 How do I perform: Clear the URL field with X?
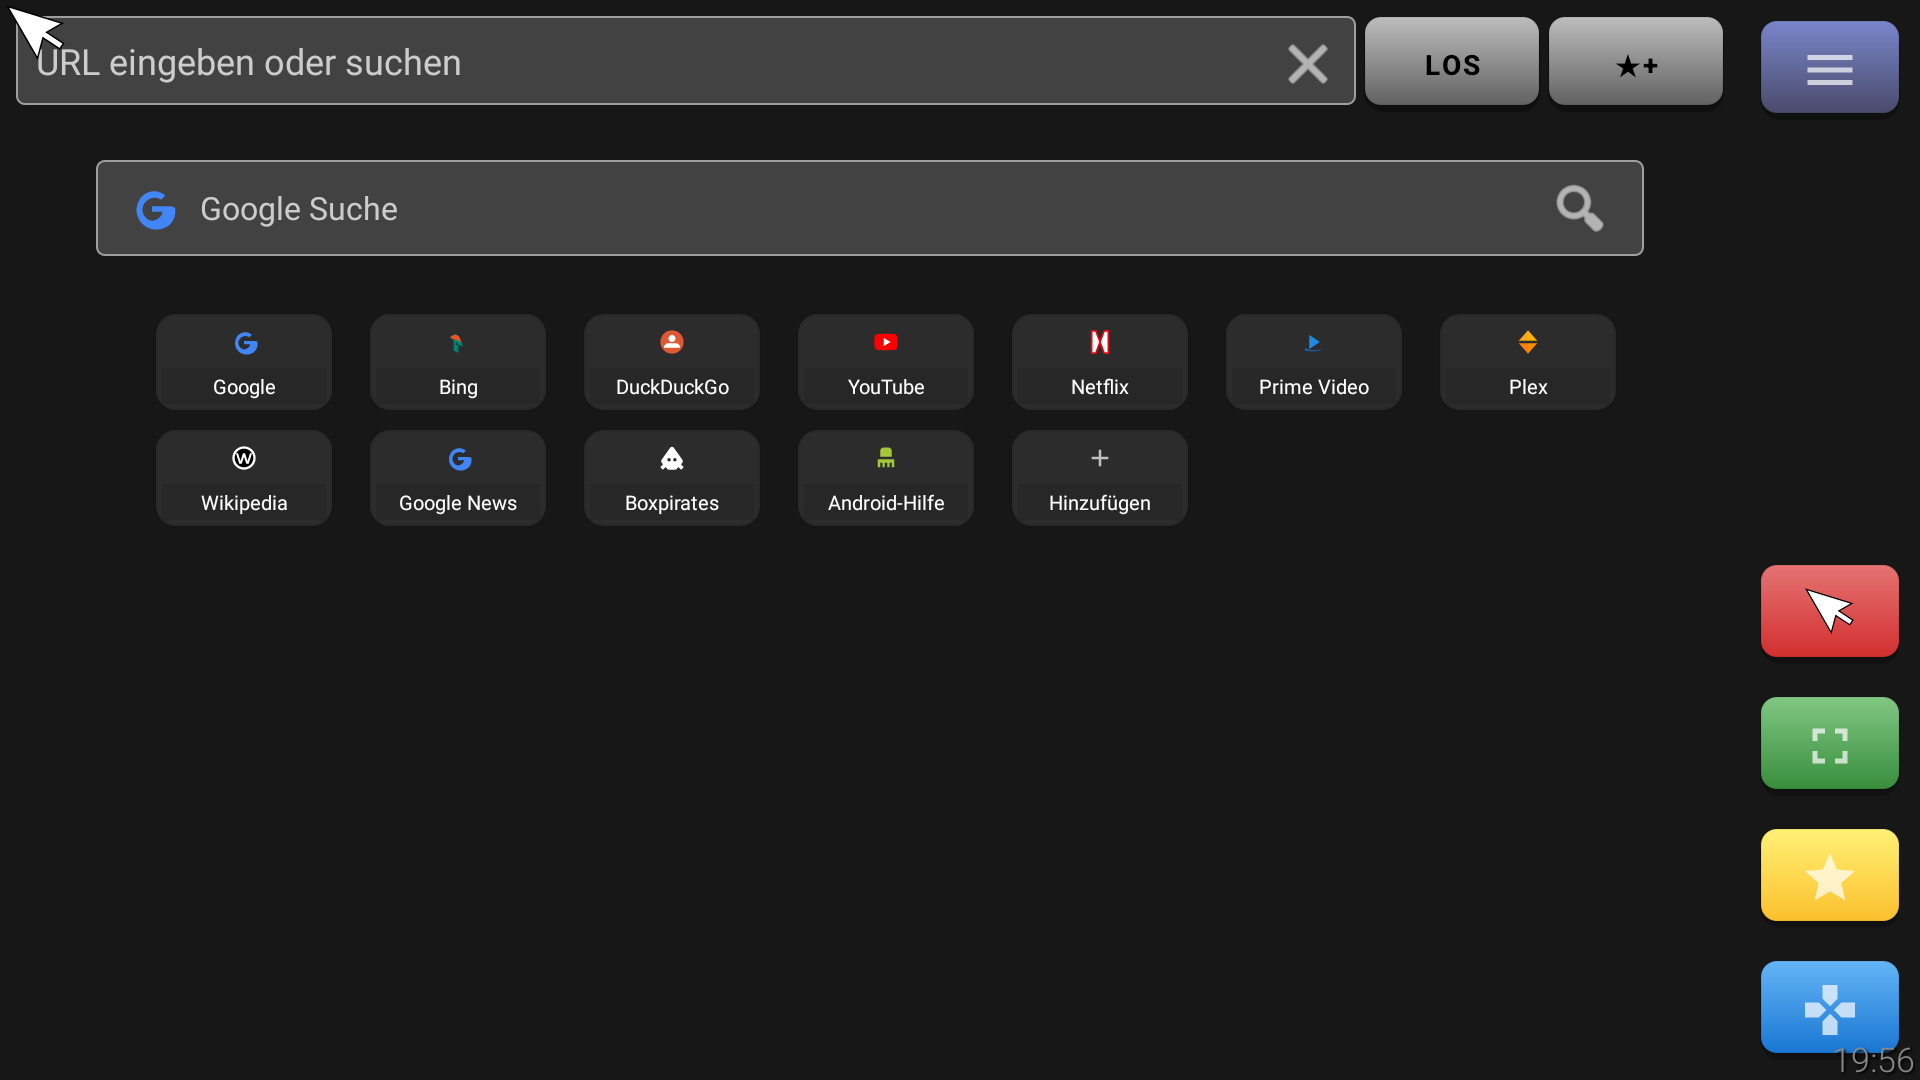[1307, 63]
